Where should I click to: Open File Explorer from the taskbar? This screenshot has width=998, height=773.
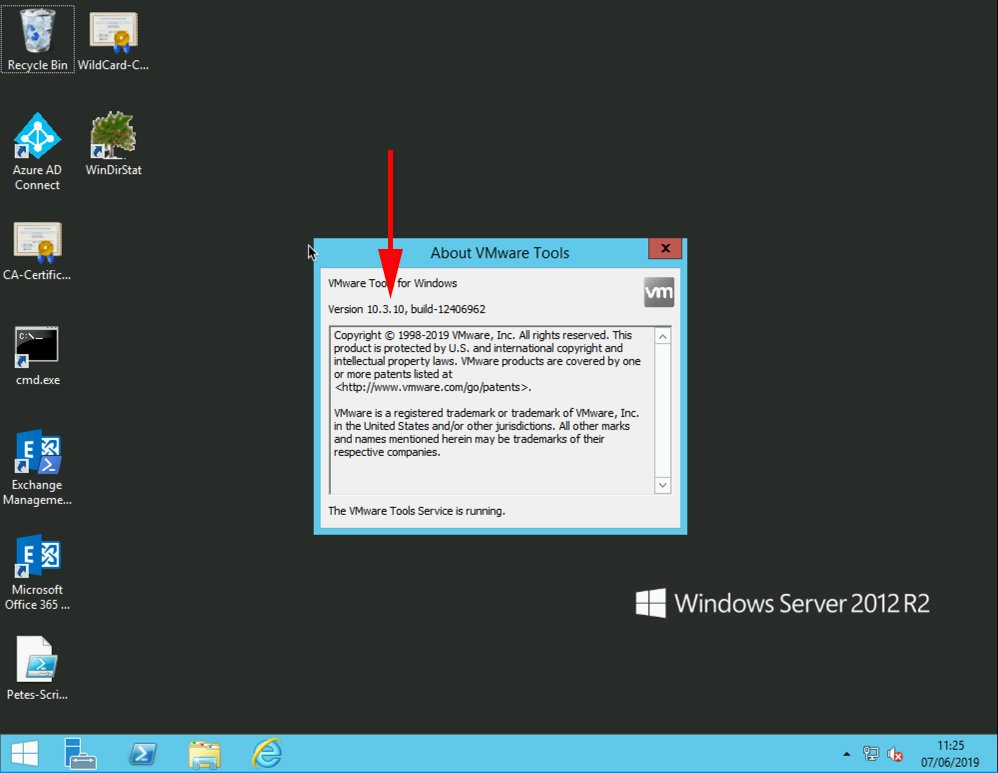click(204, 754)
